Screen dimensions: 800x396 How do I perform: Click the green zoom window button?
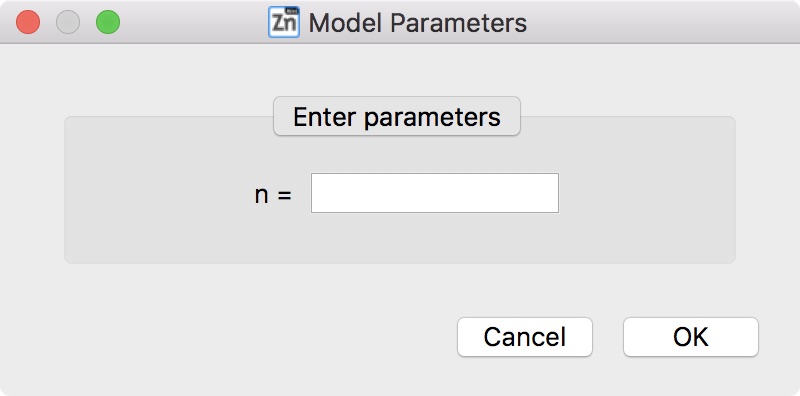tap(108, 22)
